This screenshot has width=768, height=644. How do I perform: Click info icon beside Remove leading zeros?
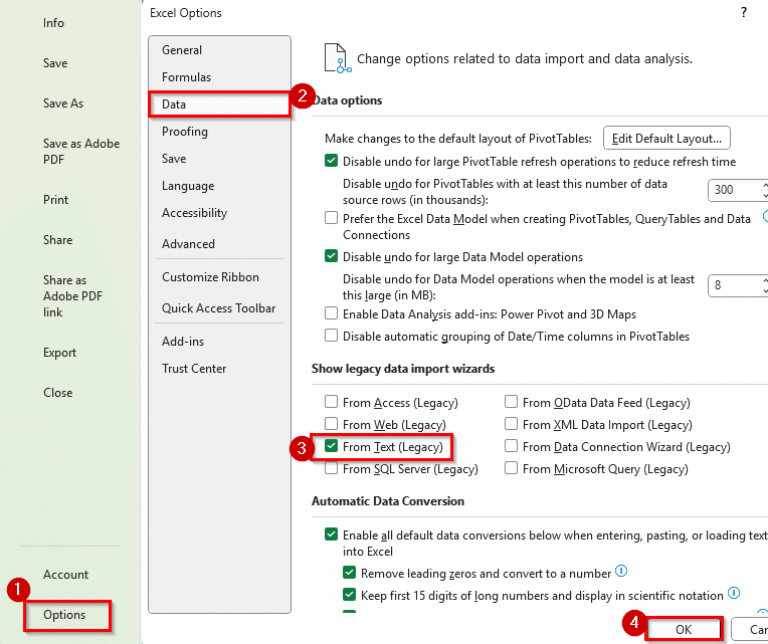(621, 571)
